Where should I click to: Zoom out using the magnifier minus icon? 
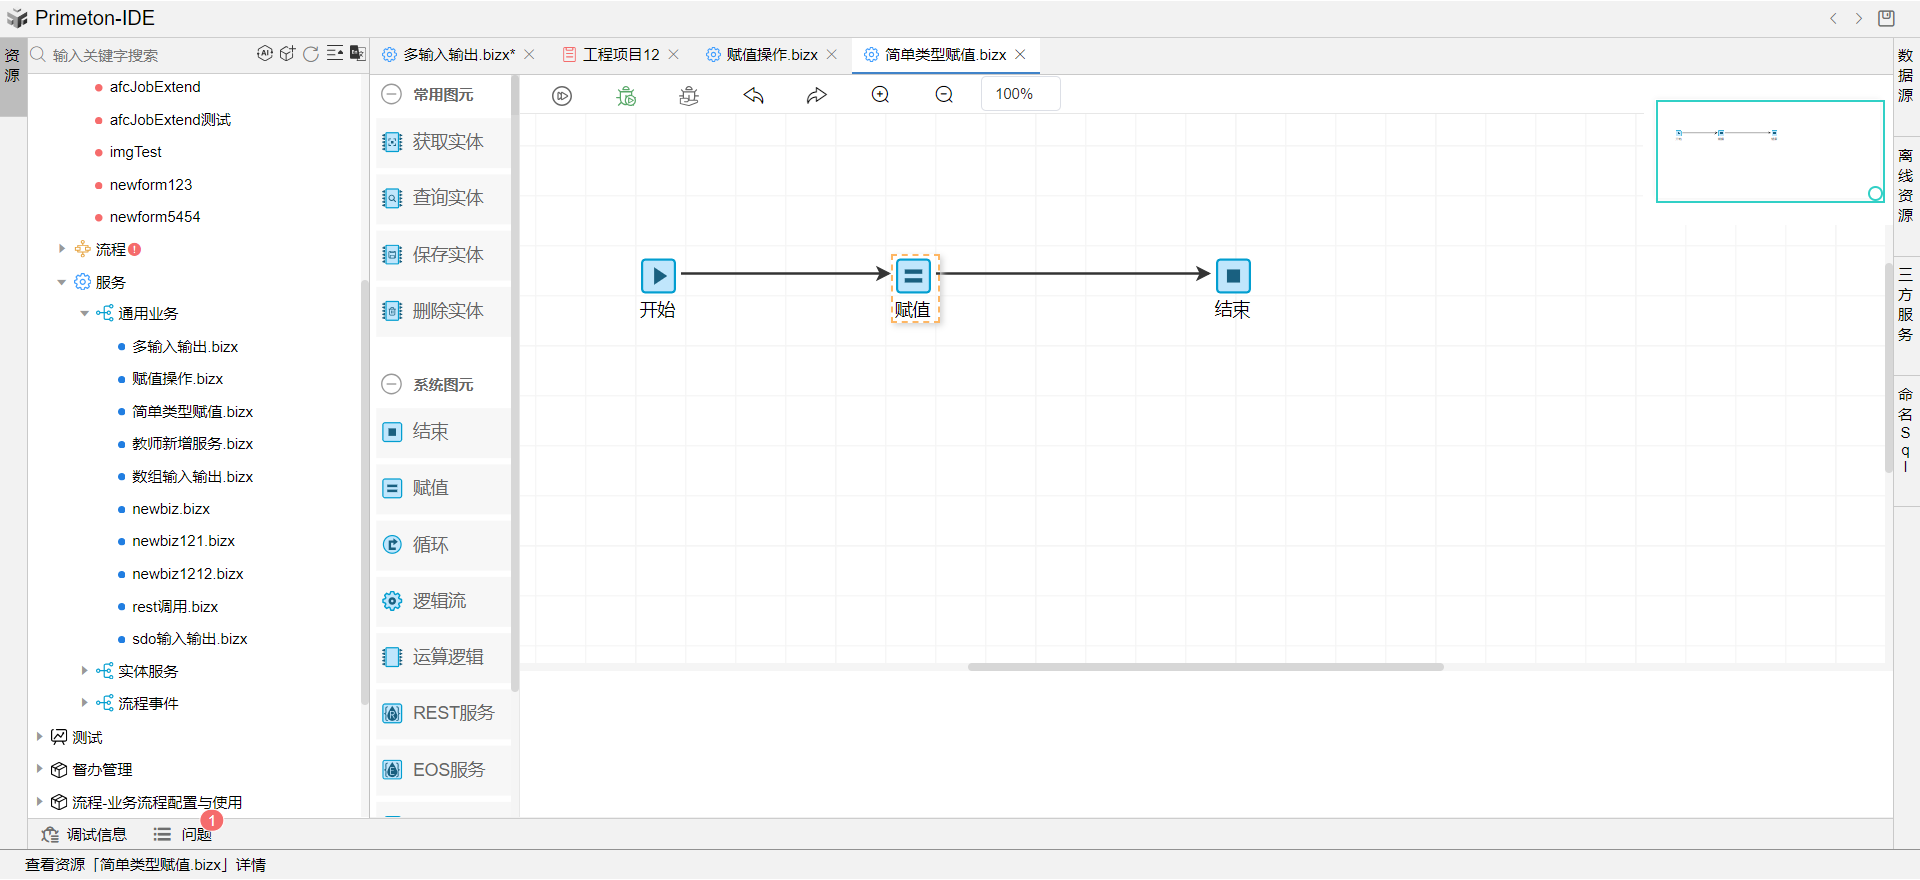pyautogui.click(x=944, y=95)
